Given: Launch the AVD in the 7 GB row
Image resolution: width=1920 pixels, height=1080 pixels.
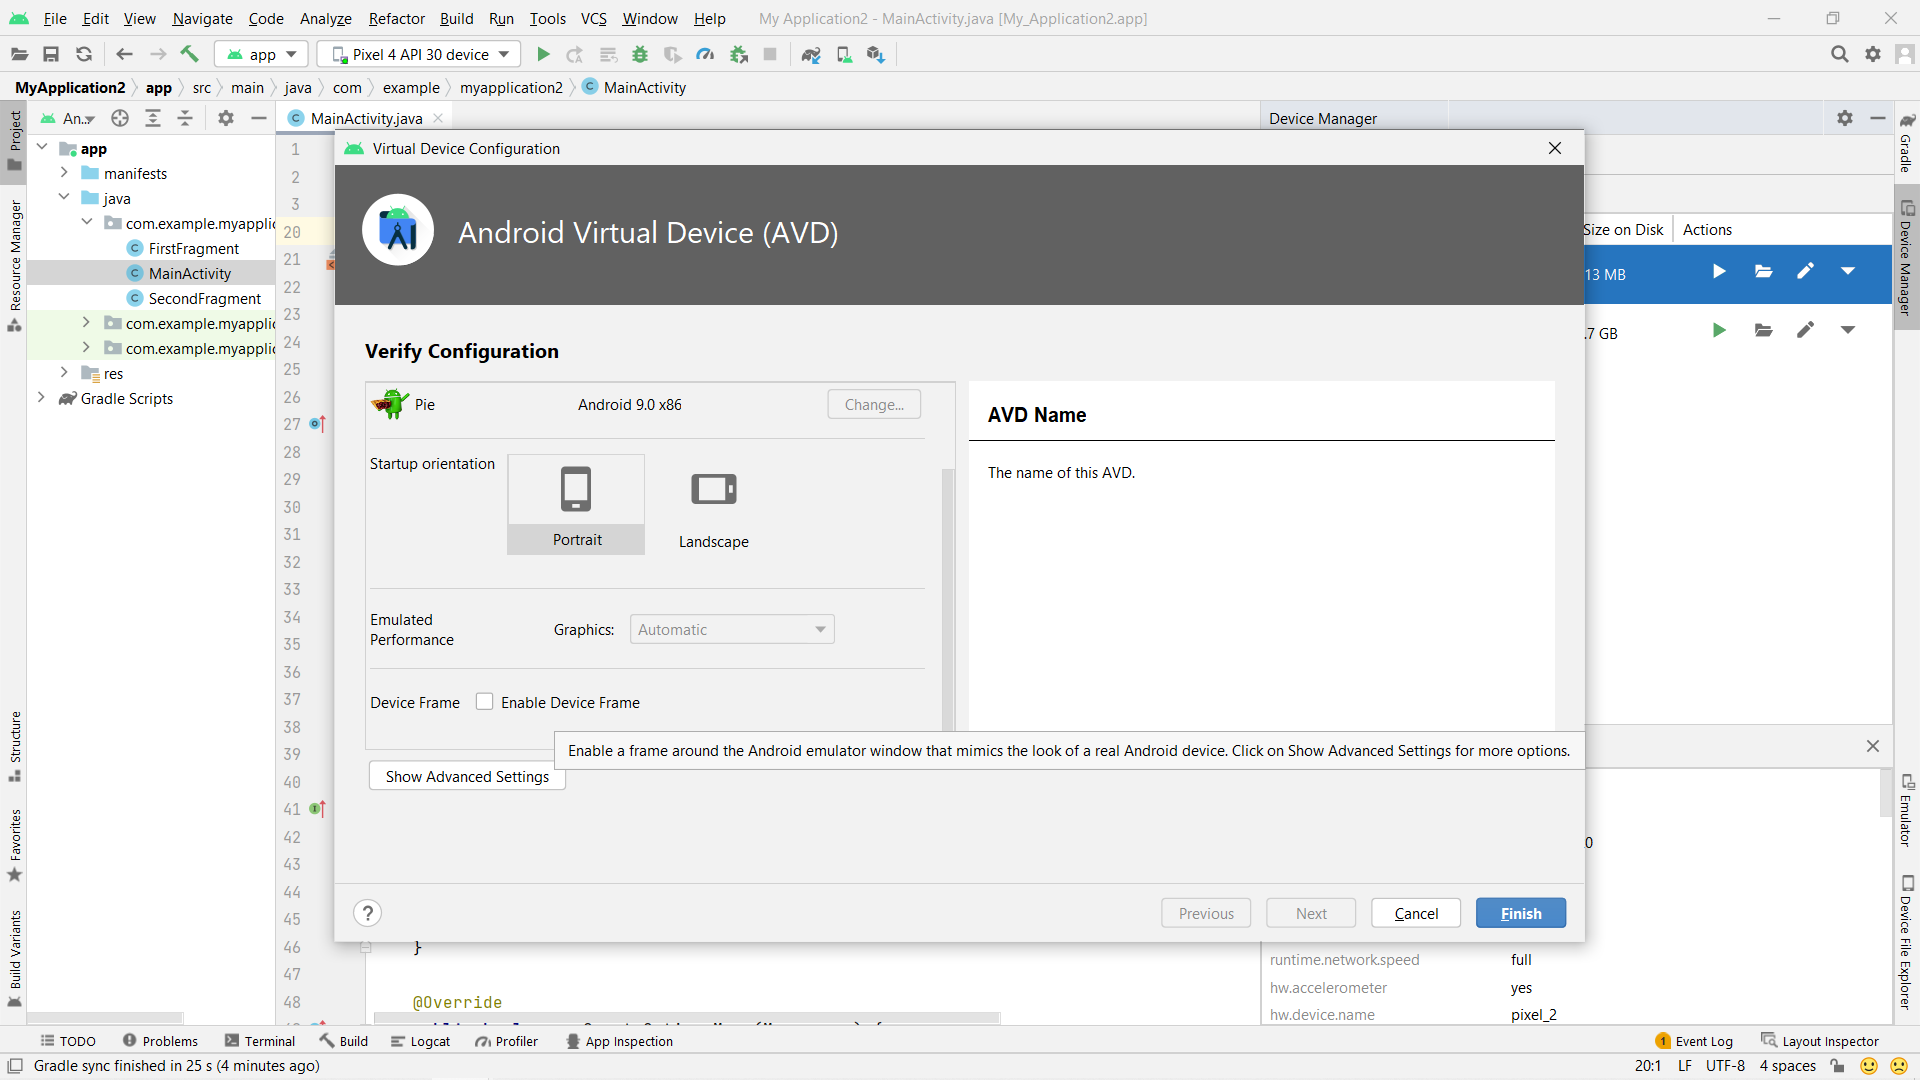Looking at the screenshot, I should click(1719, 330).
